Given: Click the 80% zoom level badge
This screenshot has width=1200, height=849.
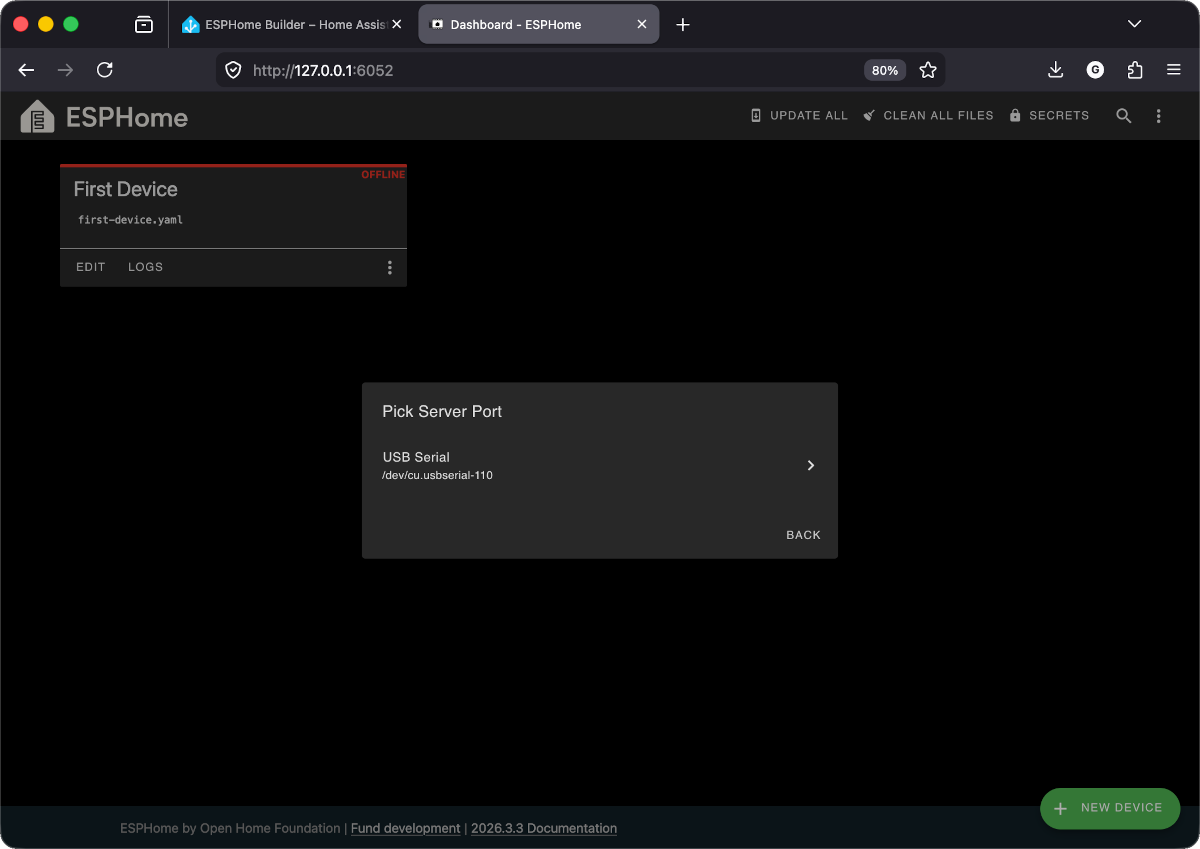Looking at the screenshot, I should coord(885,70).
